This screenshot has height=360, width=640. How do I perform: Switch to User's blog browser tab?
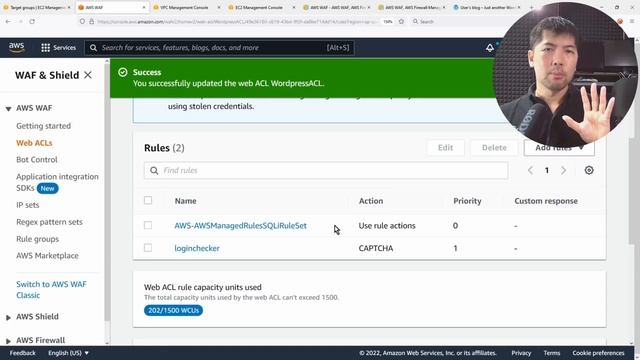click(486, 7)
